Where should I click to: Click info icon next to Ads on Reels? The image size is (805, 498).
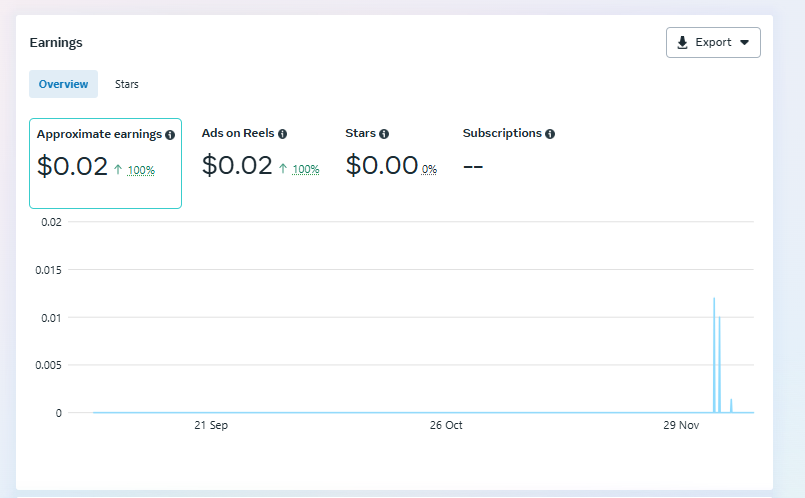pos(283,134)
